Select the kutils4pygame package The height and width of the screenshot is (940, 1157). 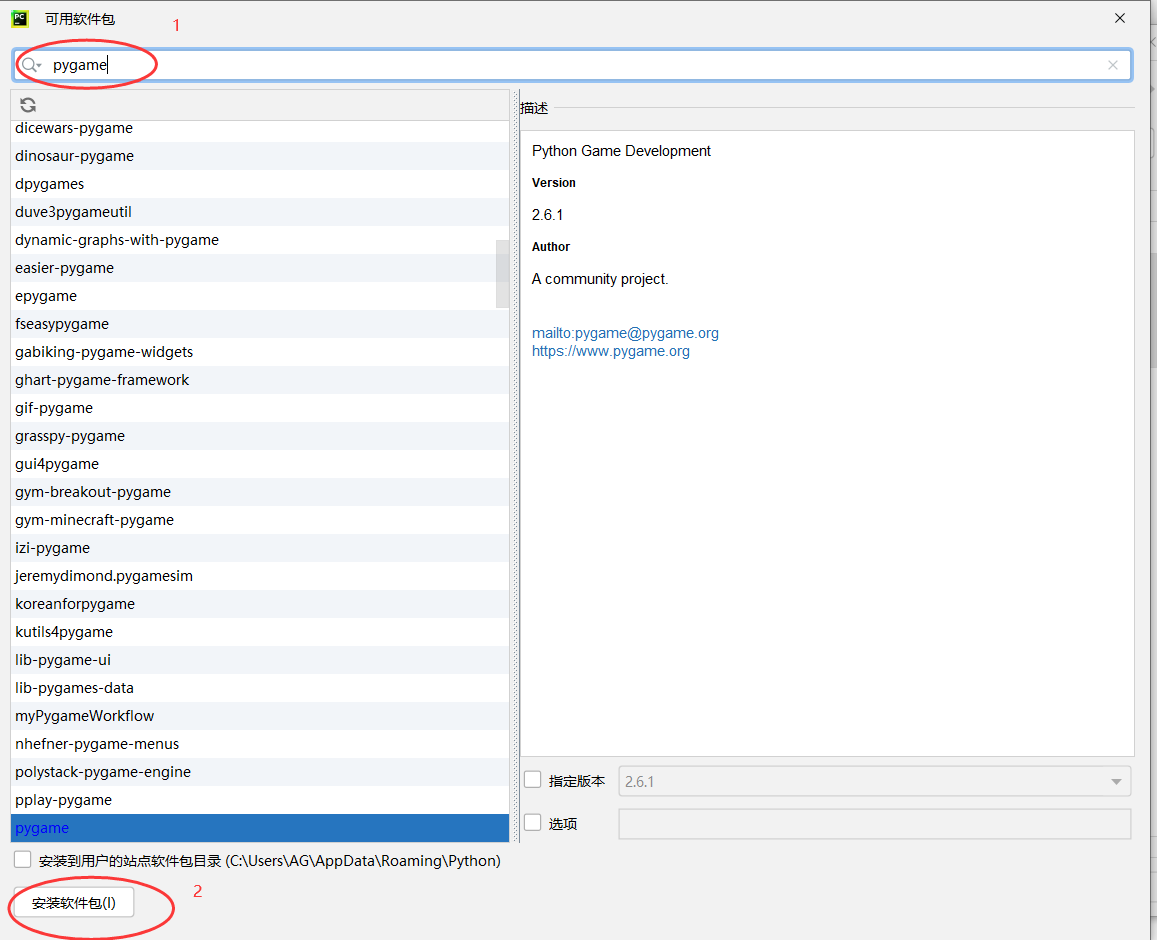click(x=260, y=633)
